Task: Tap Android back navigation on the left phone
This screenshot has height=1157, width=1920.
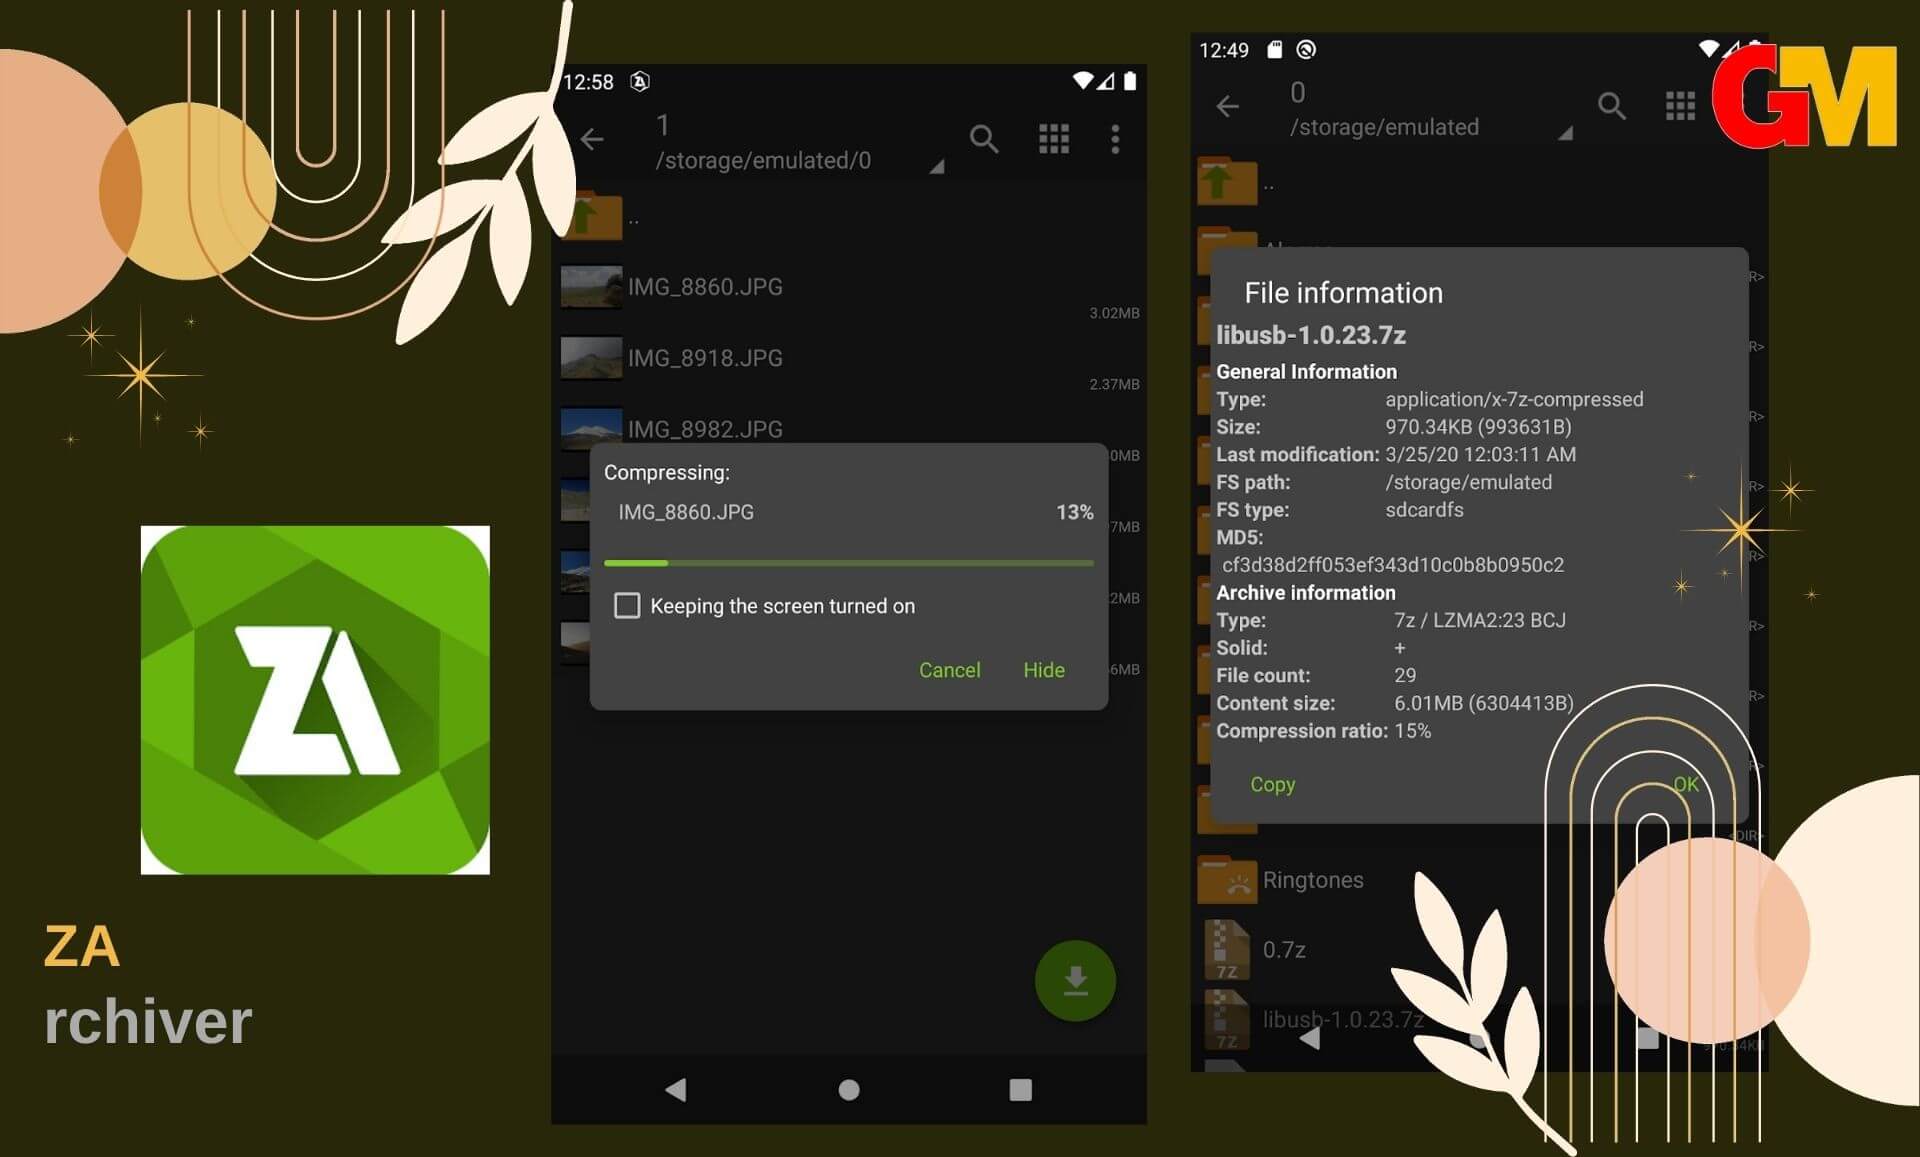Action: (x=676, y=1090)
